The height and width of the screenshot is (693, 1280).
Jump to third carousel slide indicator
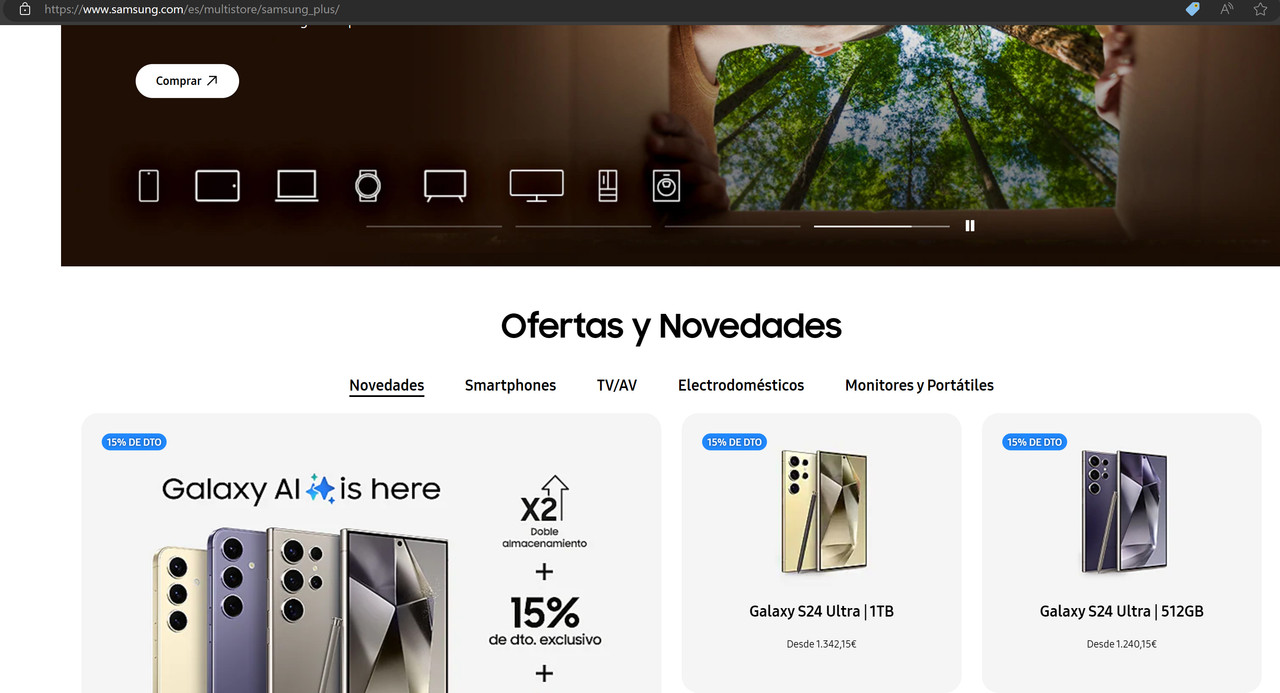click(732, 227)
